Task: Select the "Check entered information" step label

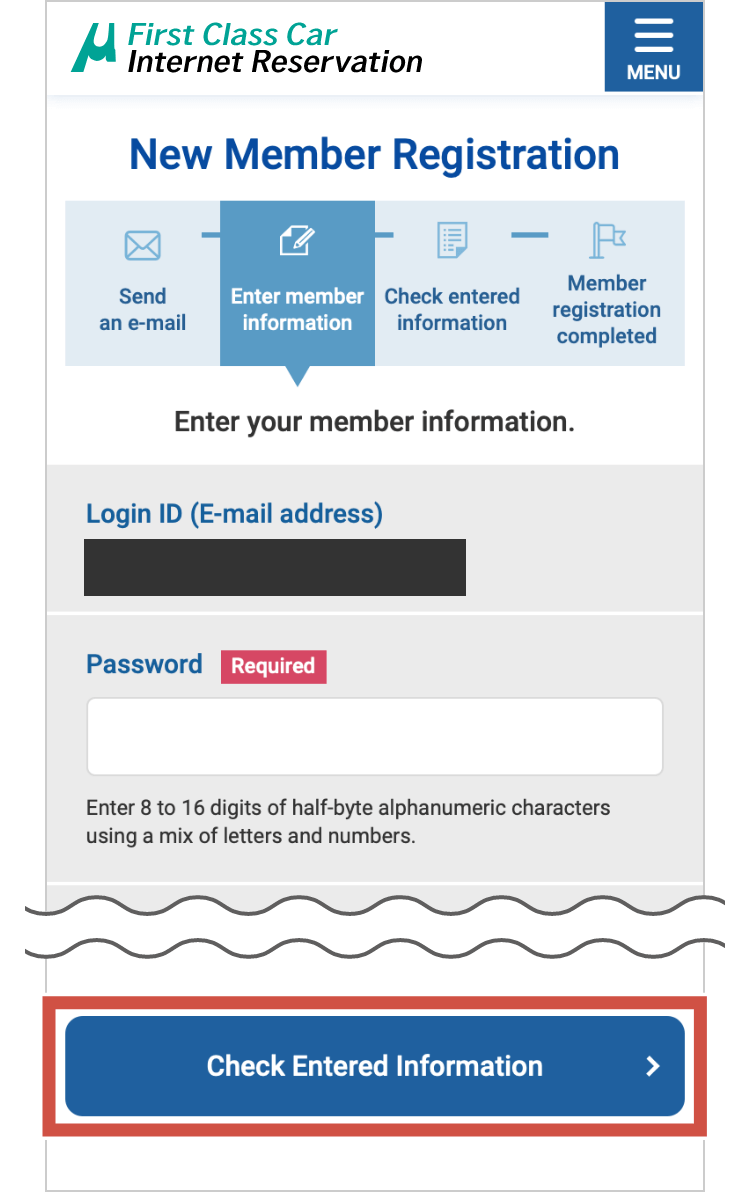Action: click(x=452, y=309)
